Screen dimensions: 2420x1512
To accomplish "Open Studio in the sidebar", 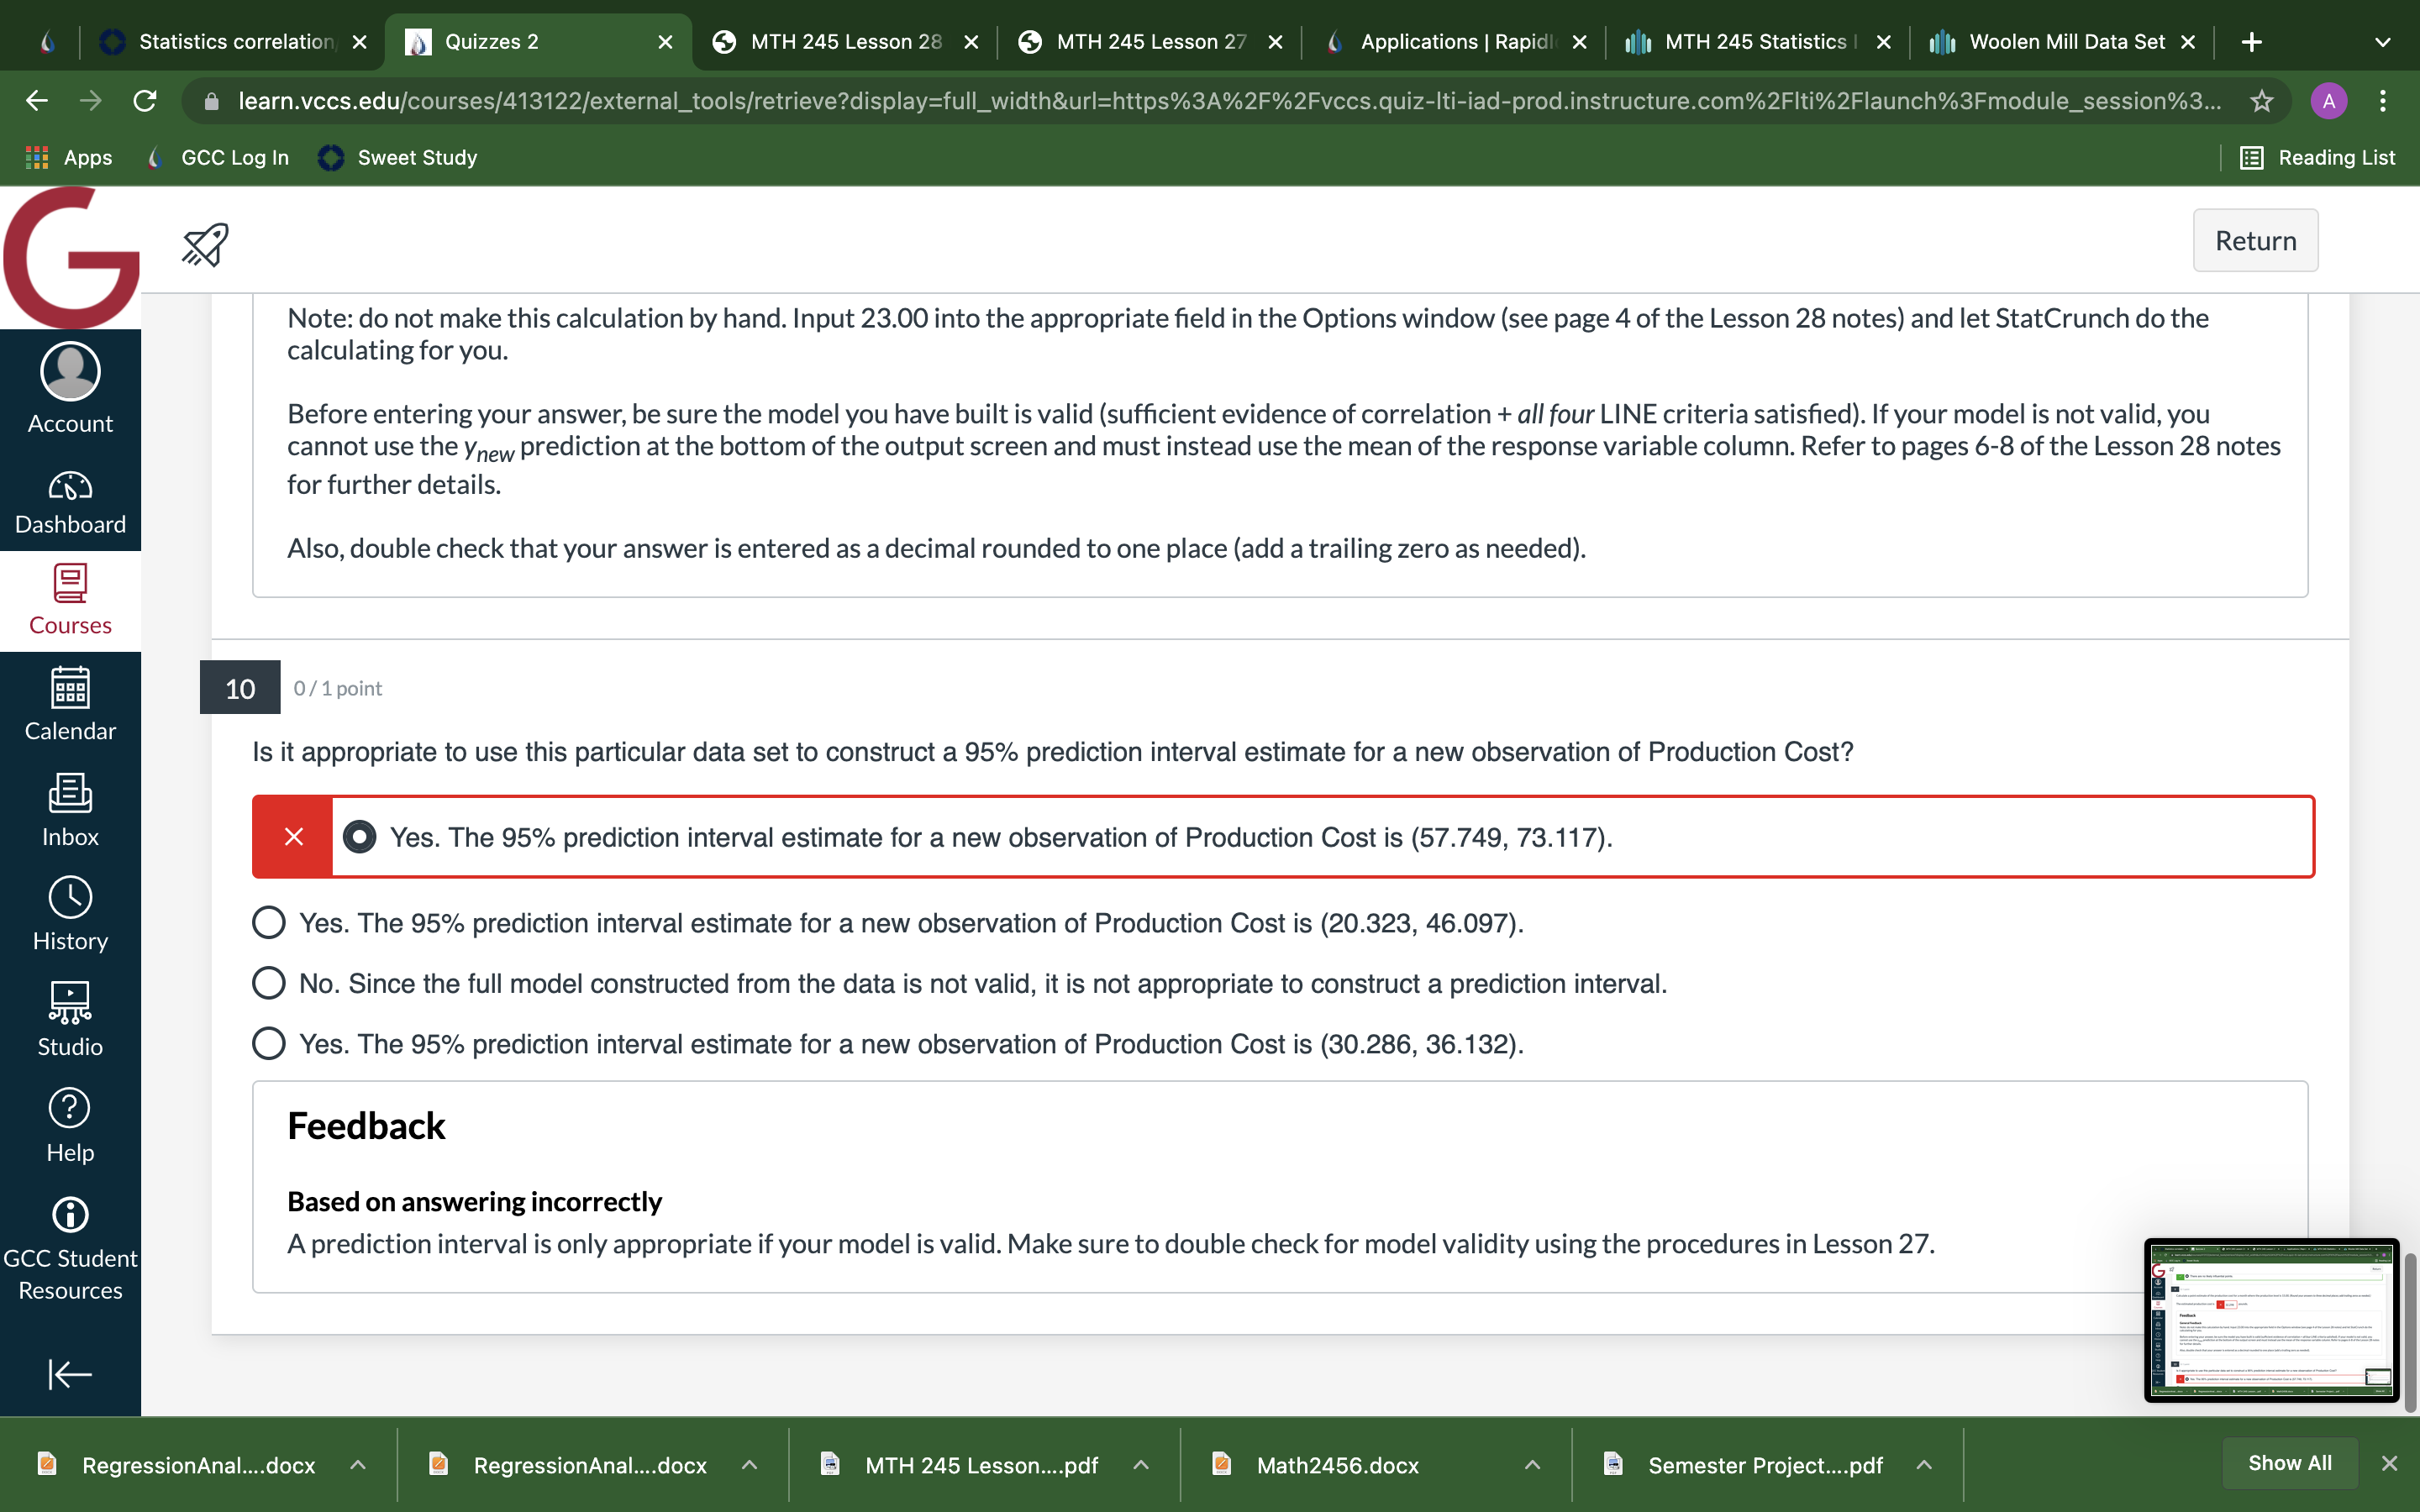I will pyautogui.click(x=70, y=1020).
